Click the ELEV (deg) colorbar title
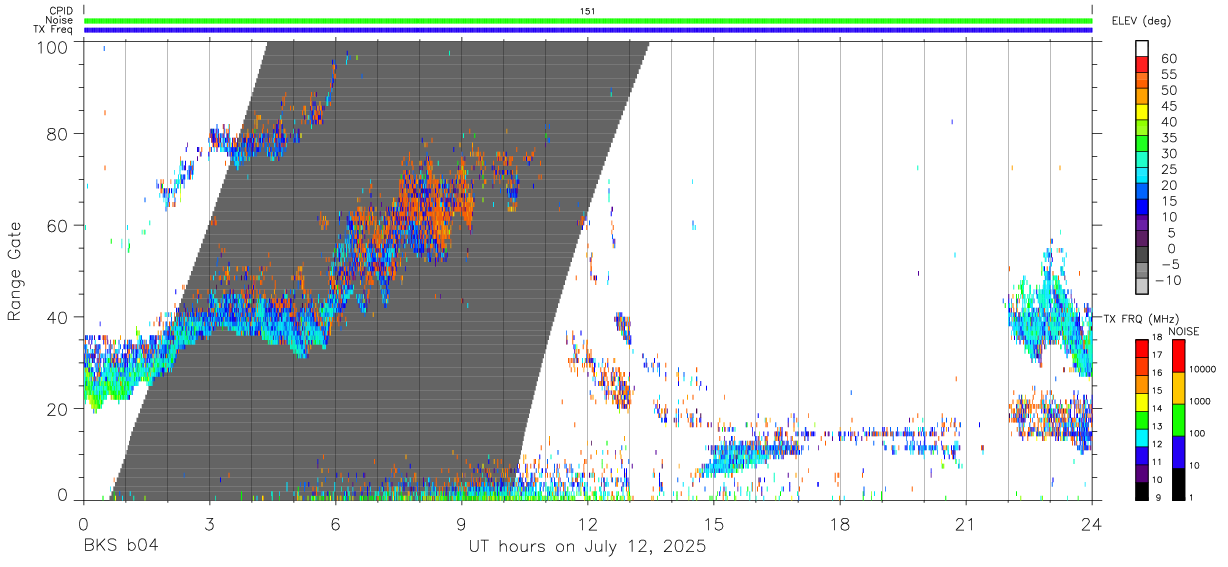Viewport: 1228px width, 567px height. pos(1141,21)
